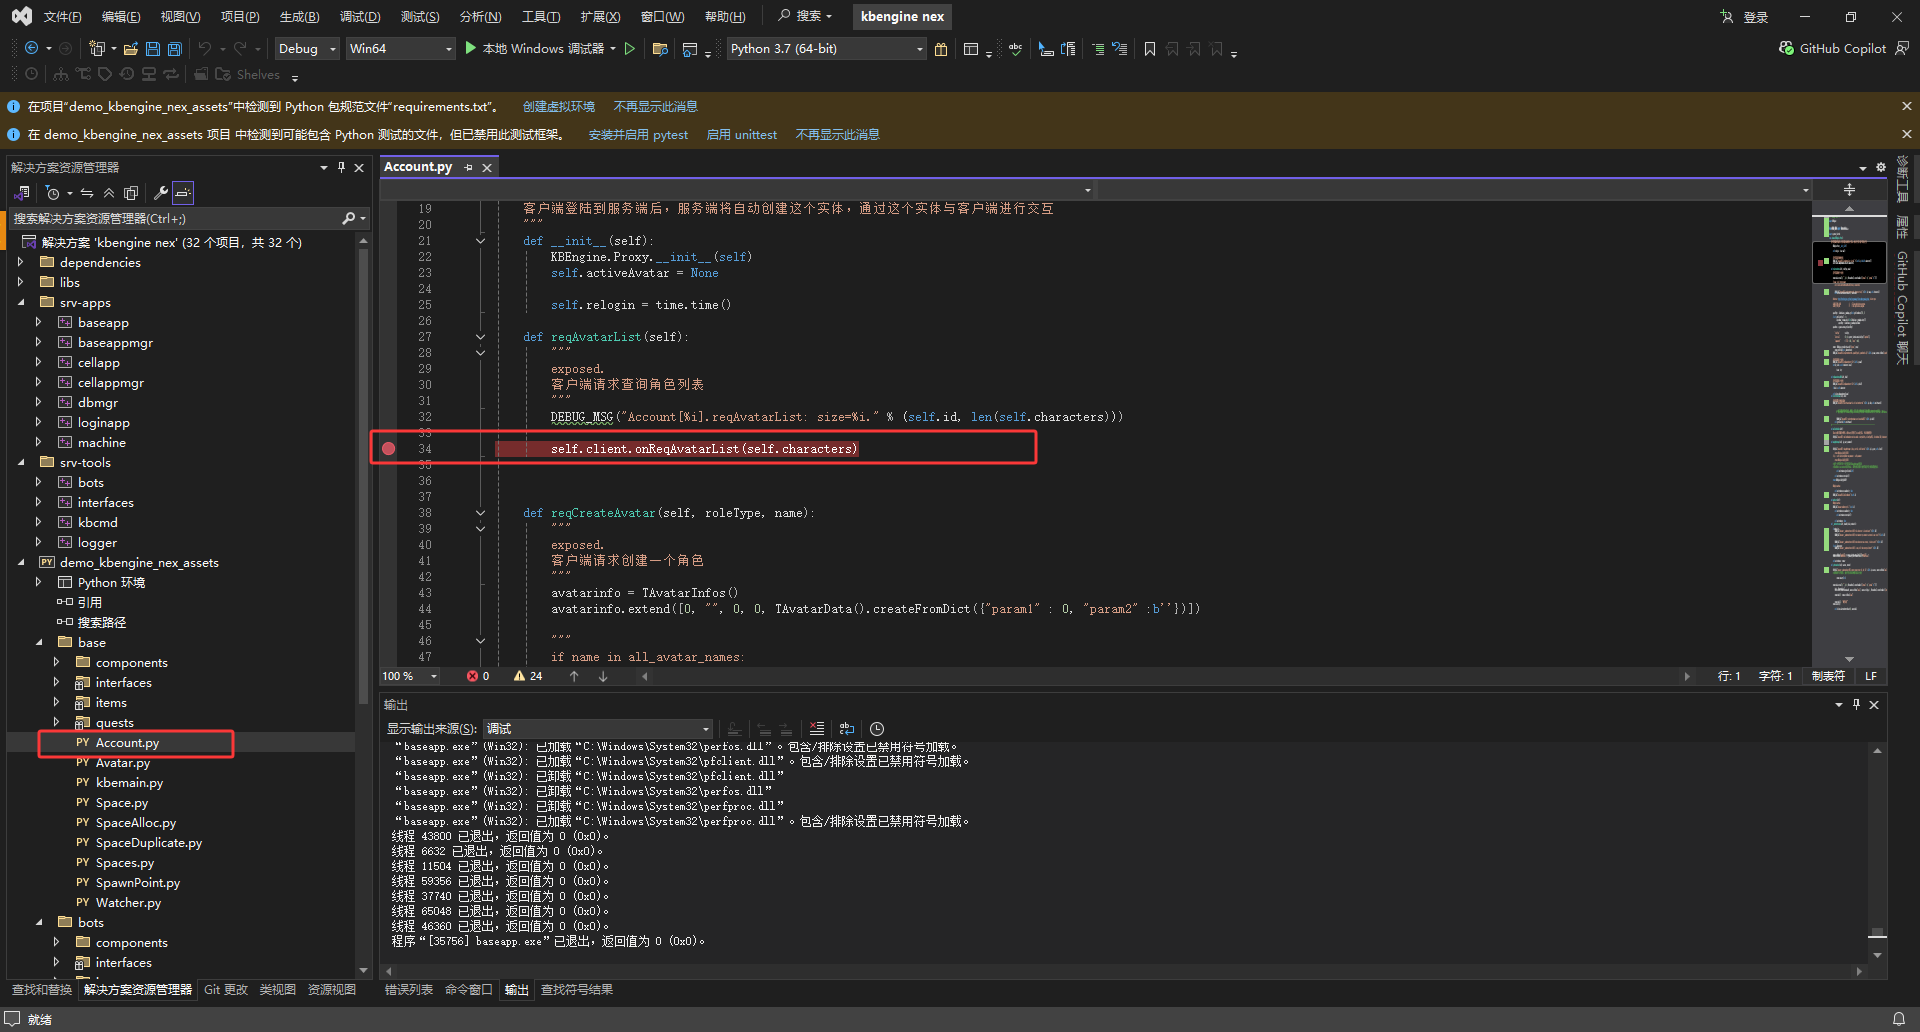Open the Python 3.7 (64-bit) environment dropdown
Screen dimensions: 1920x1032
(826, 49)
